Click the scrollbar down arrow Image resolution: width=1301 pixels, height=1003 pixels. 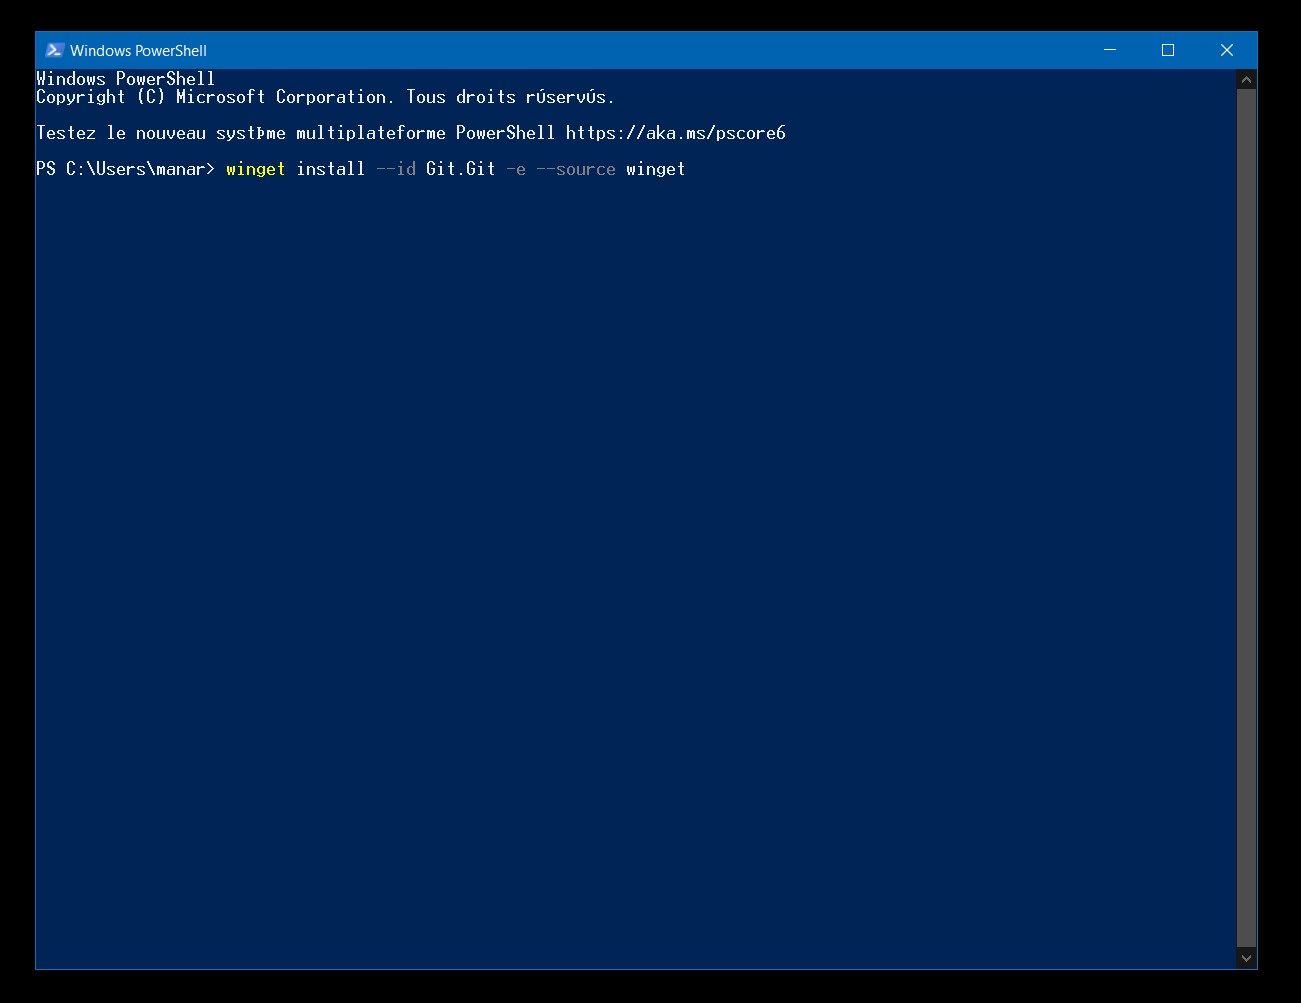click(1246, 958)
